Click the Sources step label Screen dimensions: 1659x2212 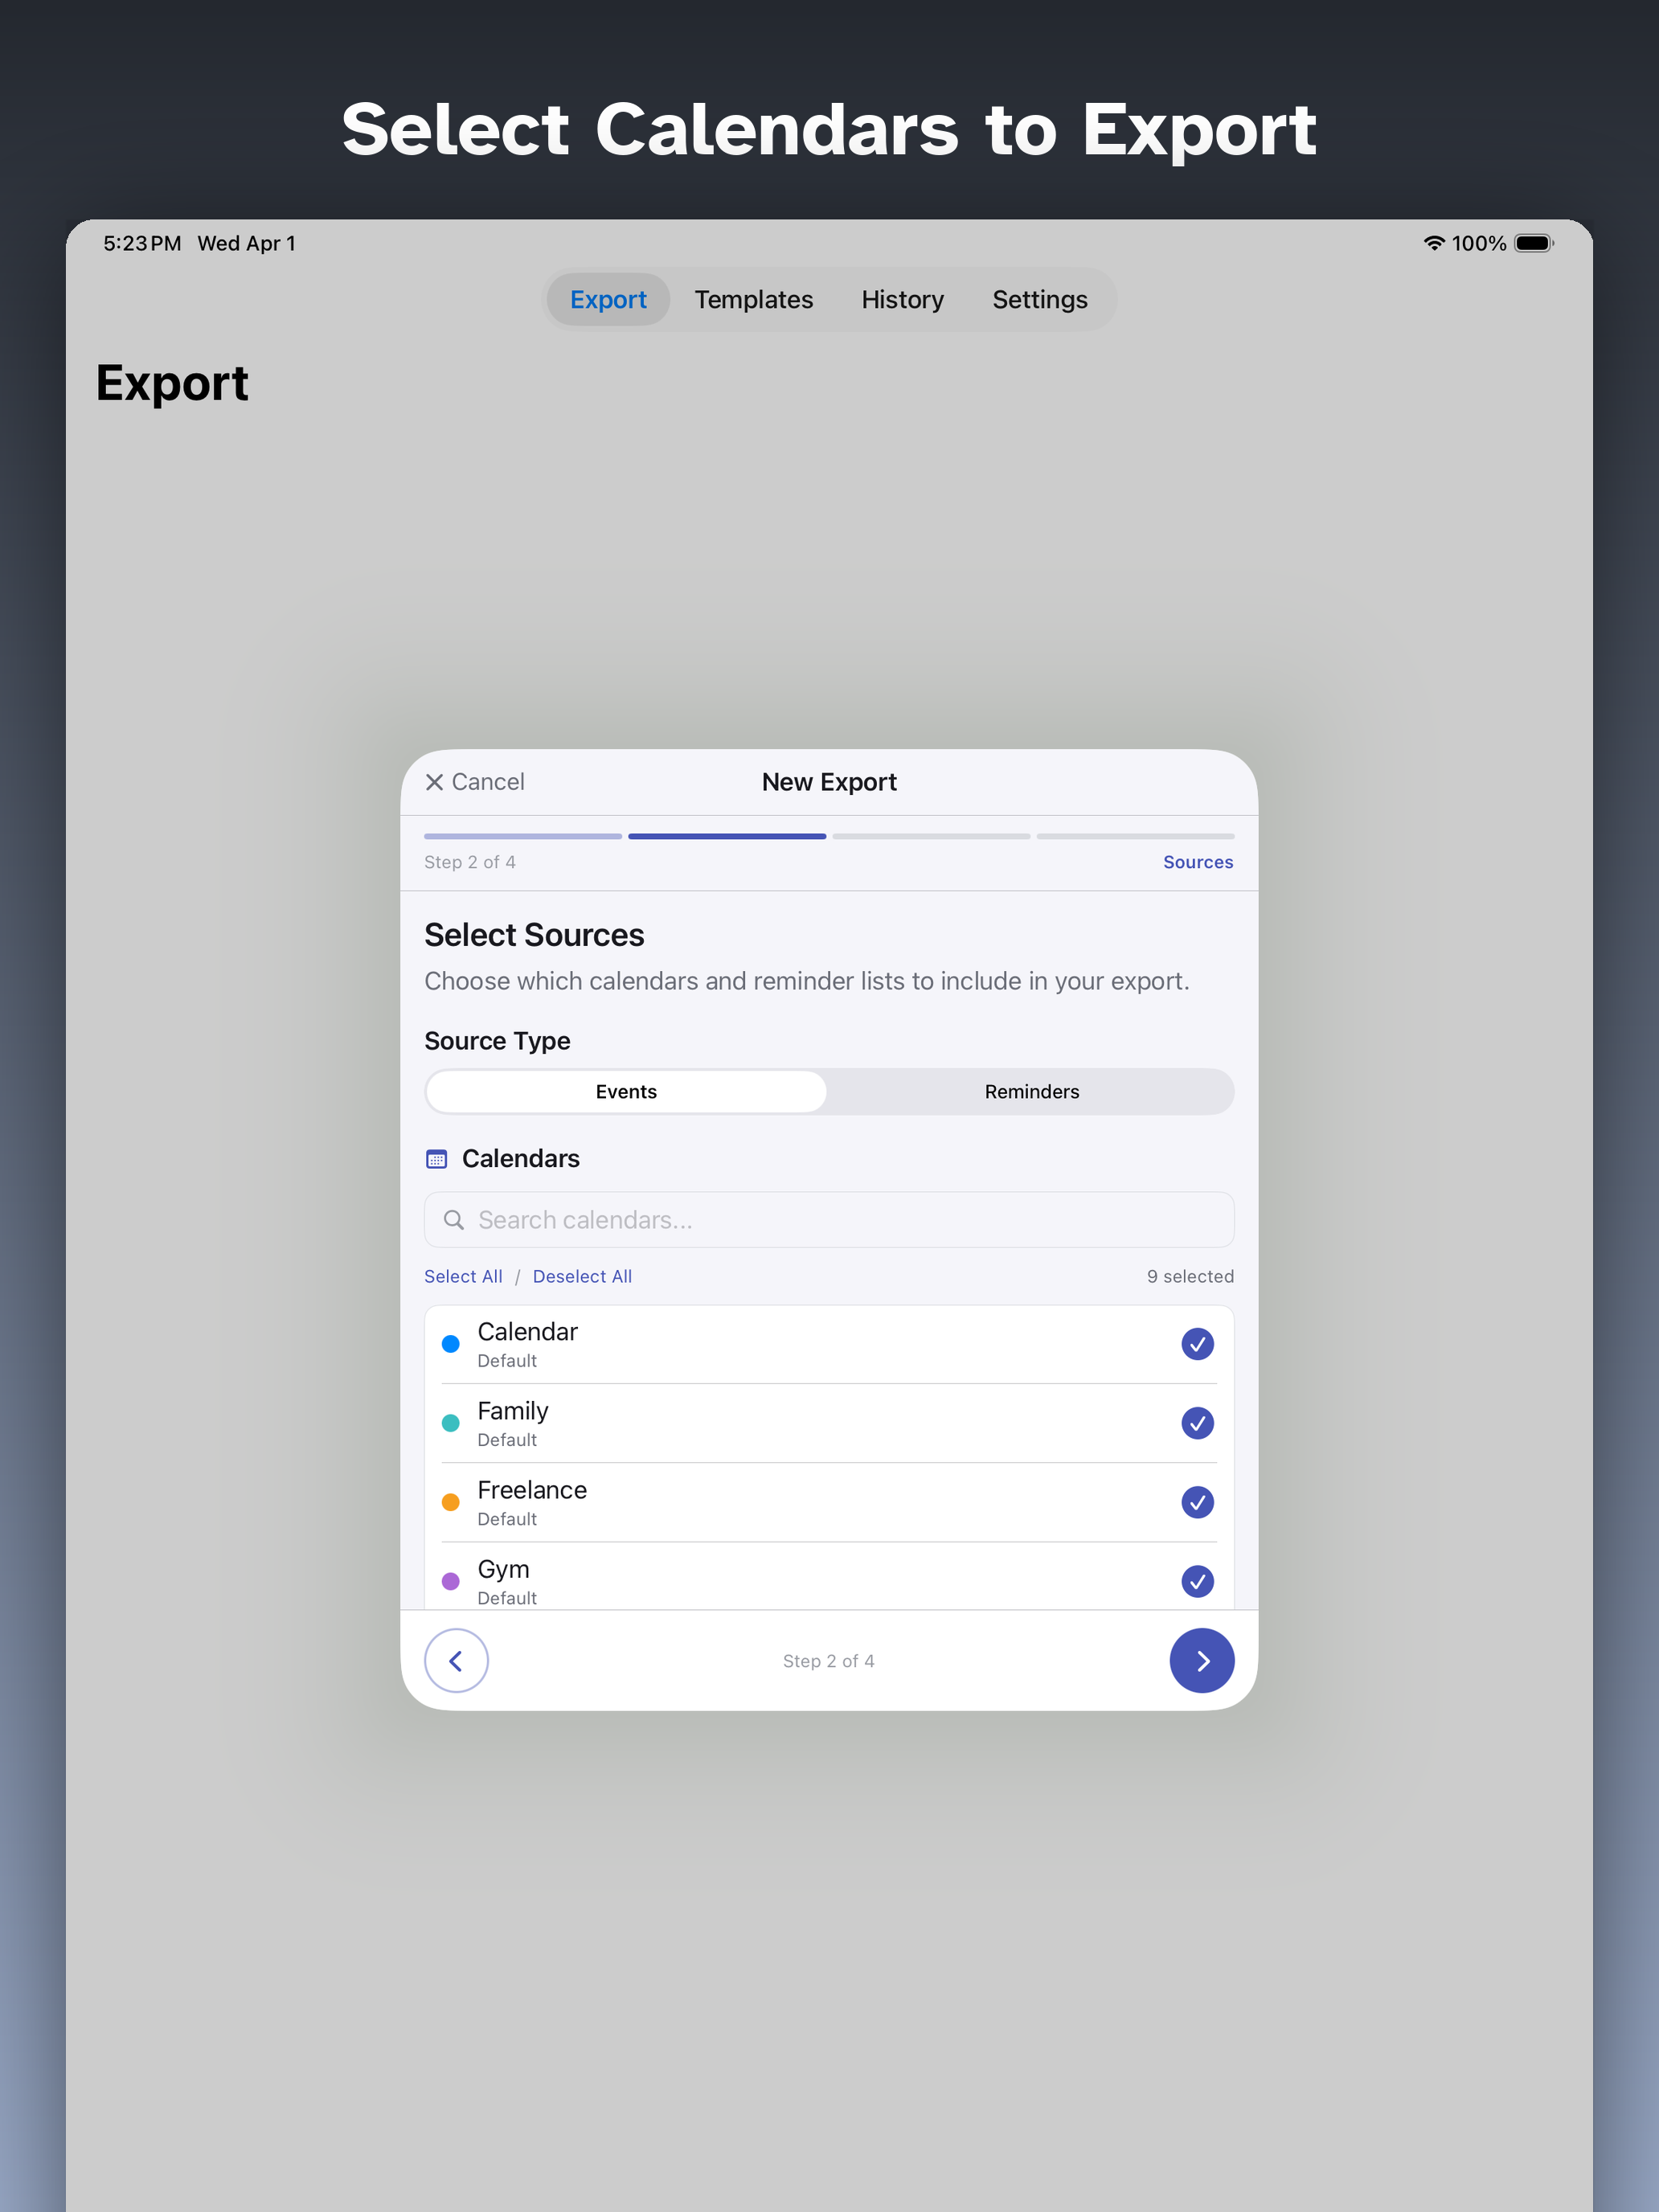[1198, 862]
